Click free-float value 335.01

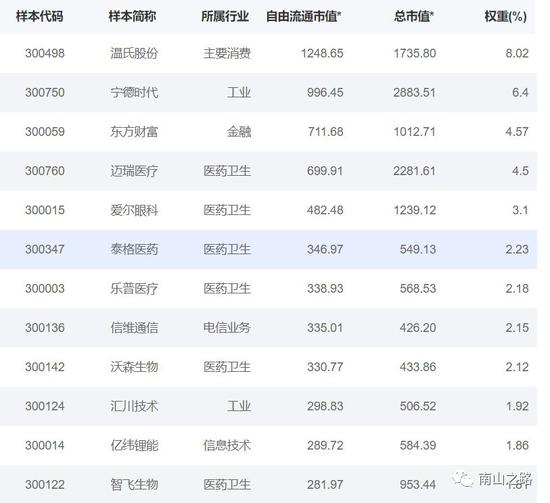pyautogui.click(x=325, y=328)
